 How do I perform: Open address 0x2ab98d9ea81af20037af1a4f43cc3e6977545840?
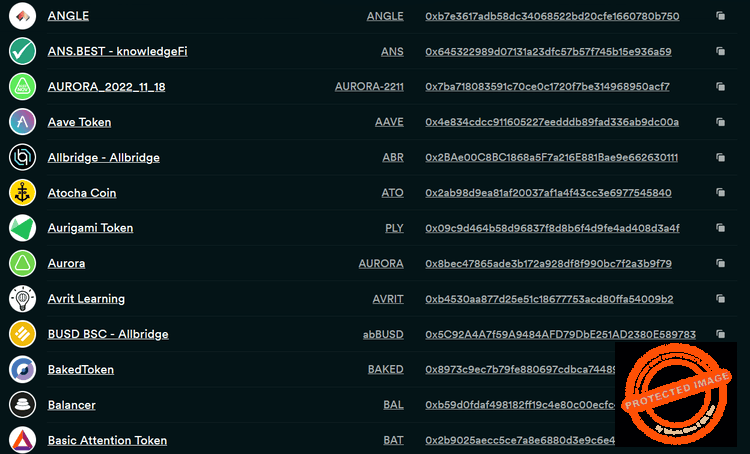pos(549,193)
